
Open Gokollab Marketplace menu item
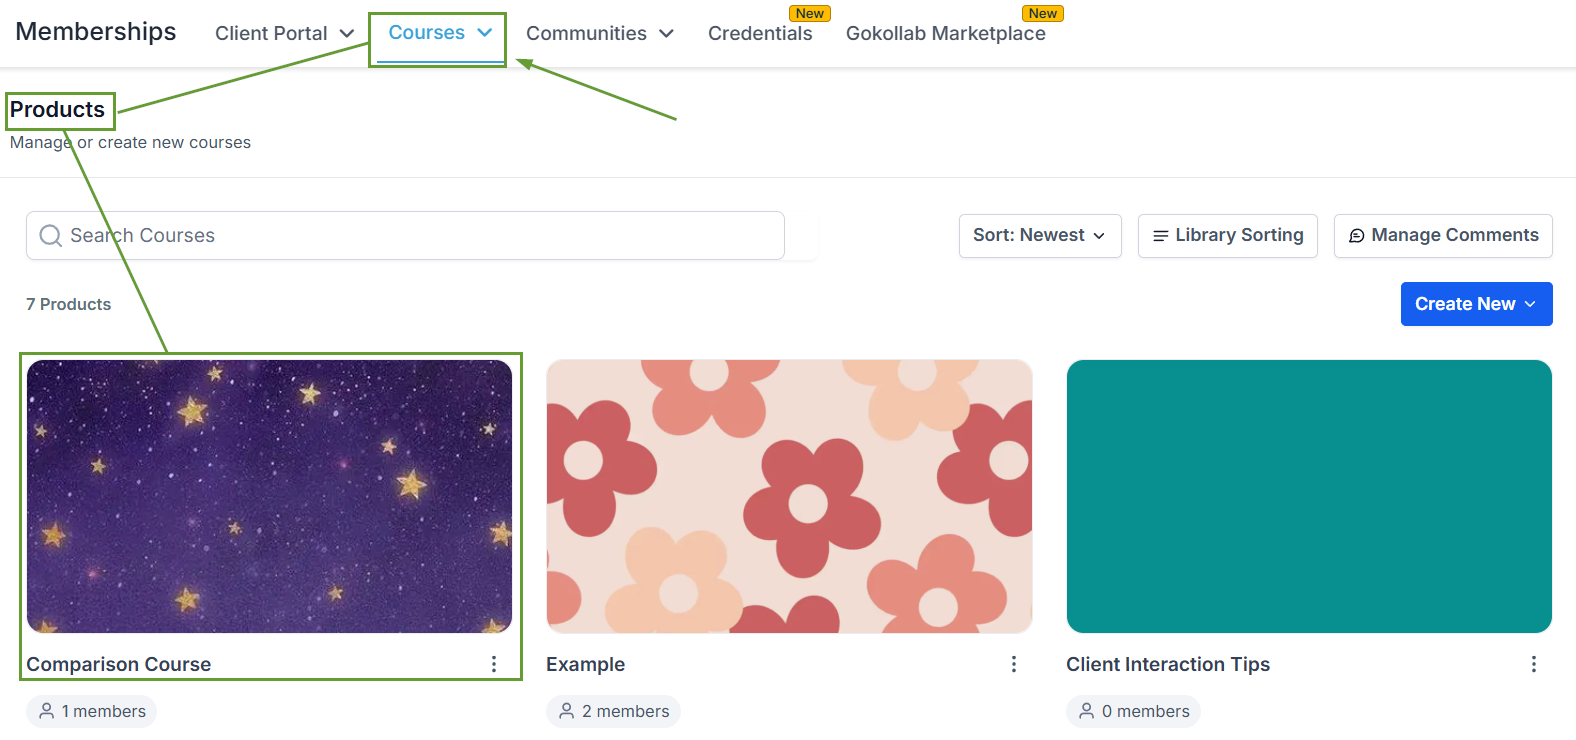[x=946, y=33]
